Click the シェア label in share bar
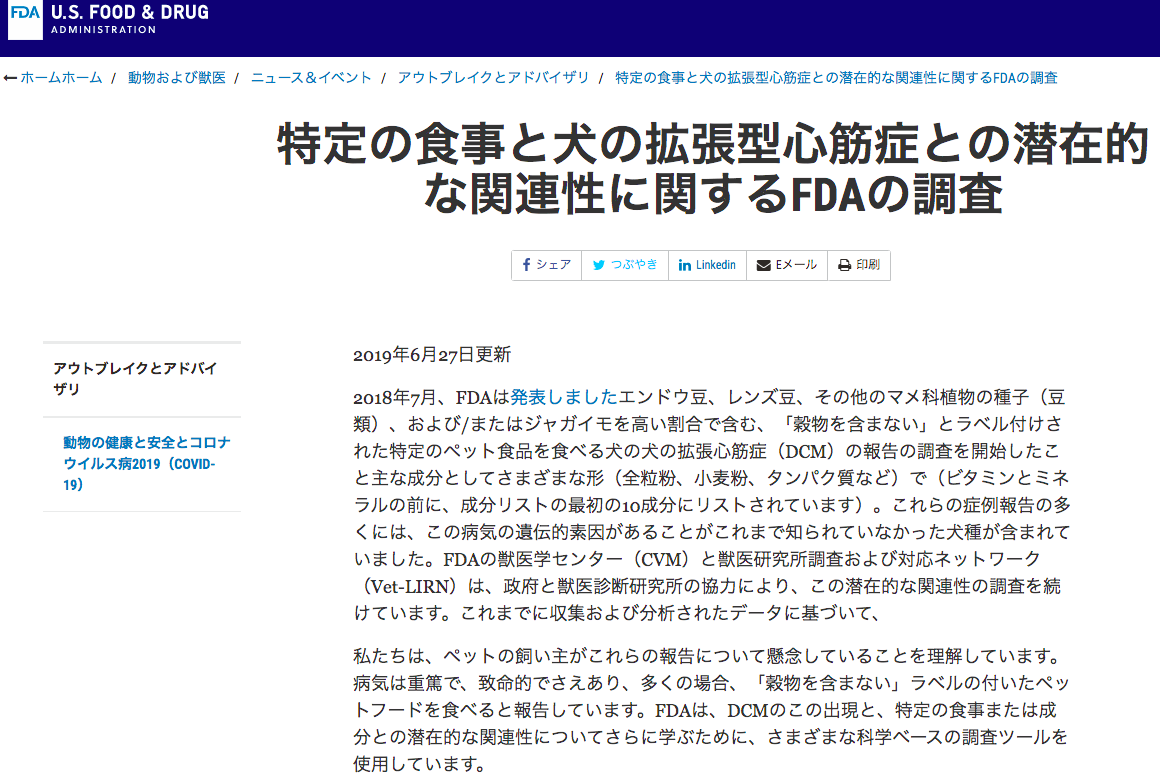Image resolution: width=1160 pixels, height=780 pixels. pos(553,265)
